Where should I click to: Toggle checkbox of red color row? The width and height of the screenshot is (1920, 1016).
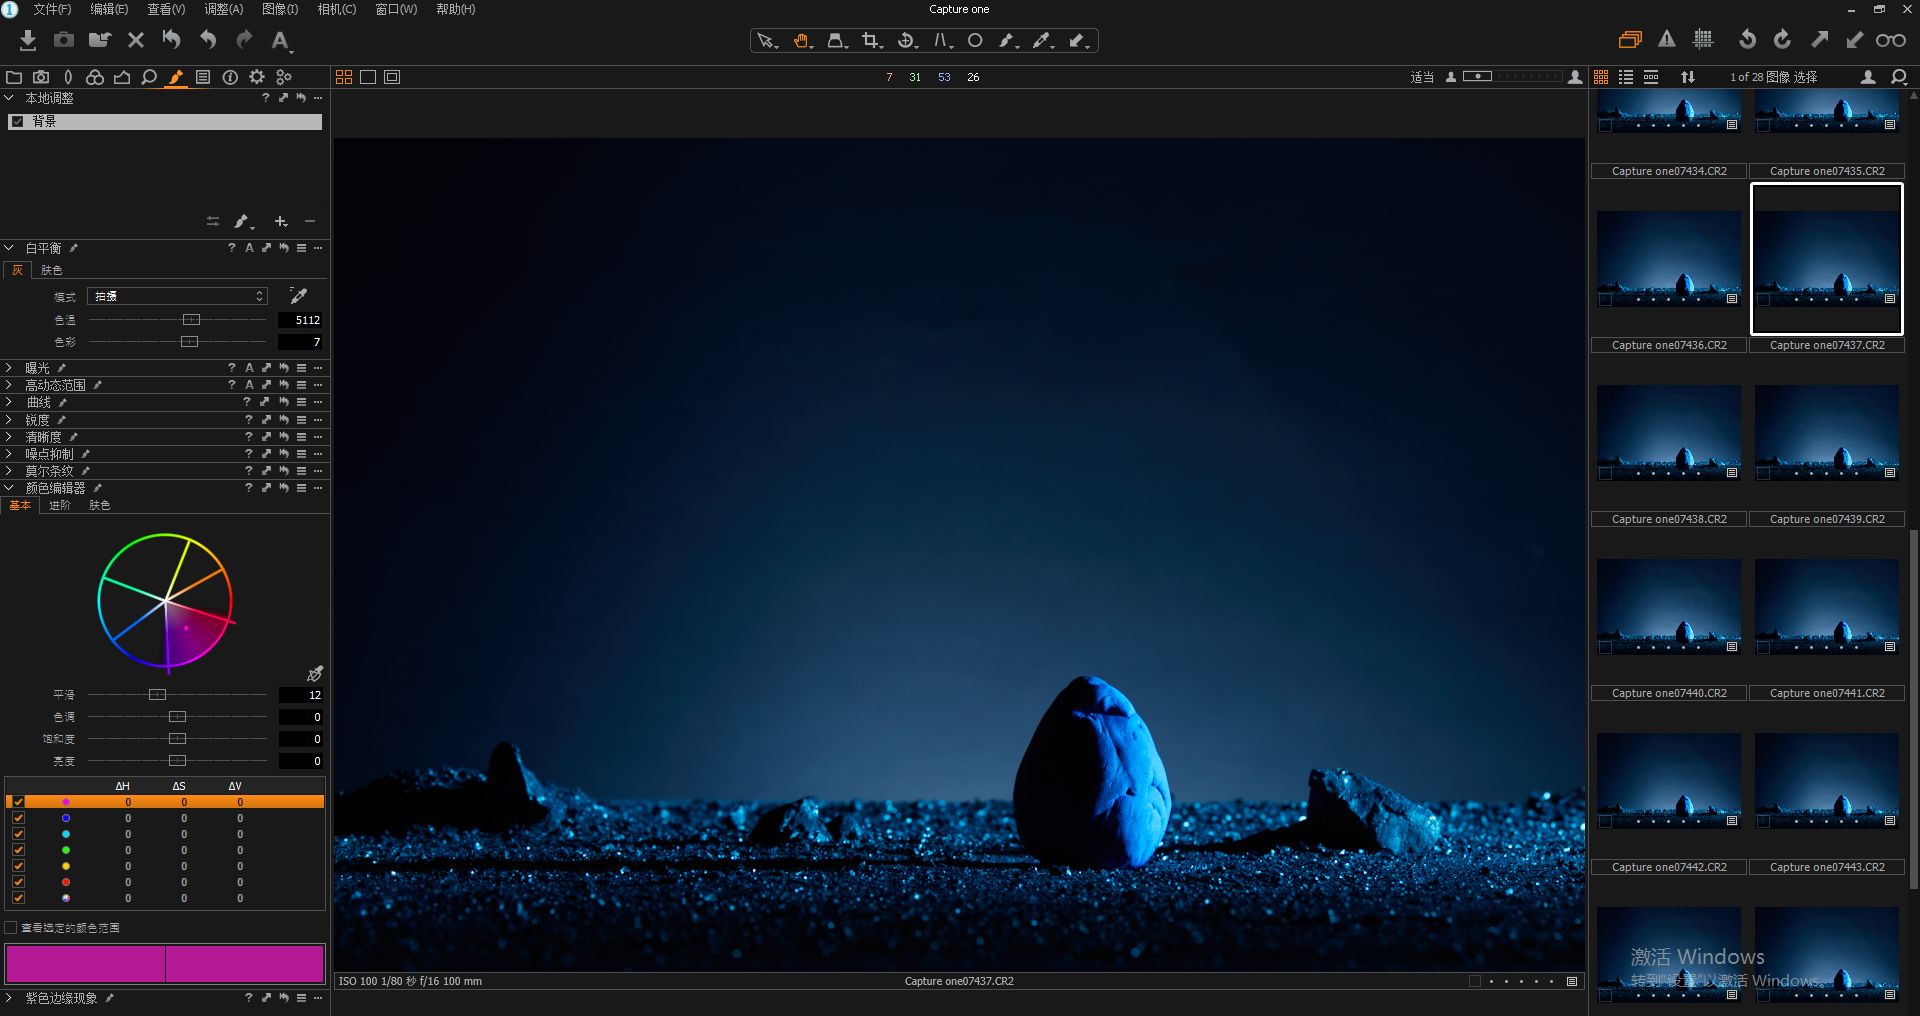(x=18, y=882)
